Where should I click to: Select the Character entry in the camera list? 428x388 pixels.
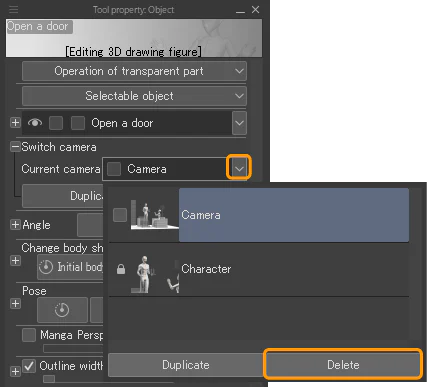point(259,269)
